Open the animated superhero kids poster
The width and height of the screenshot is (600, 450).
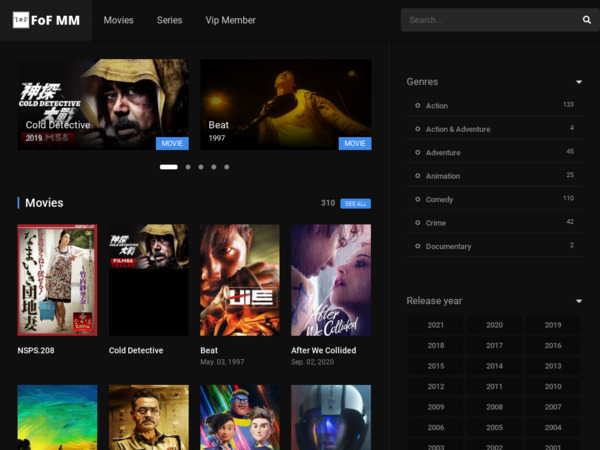240,417
